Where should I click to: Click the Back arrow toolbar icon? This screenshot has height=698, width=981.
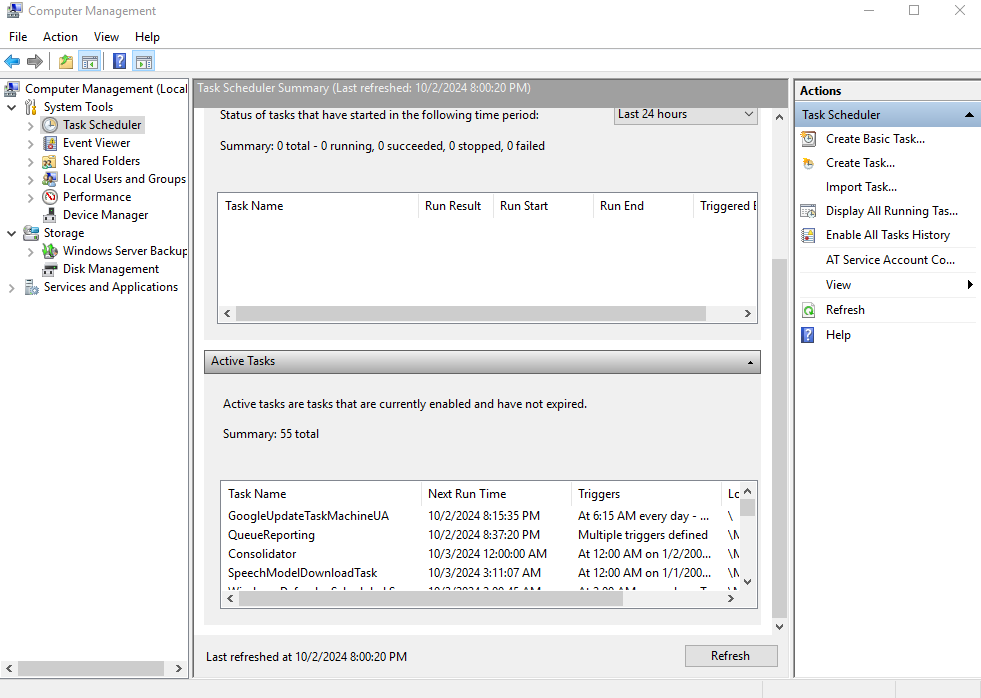click(12, 62)
